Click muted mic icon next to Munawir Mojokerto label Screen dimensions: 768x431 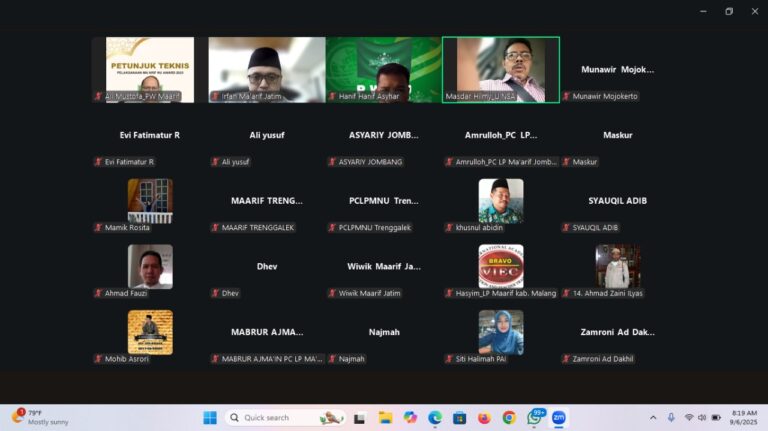(x=566, y=96)
